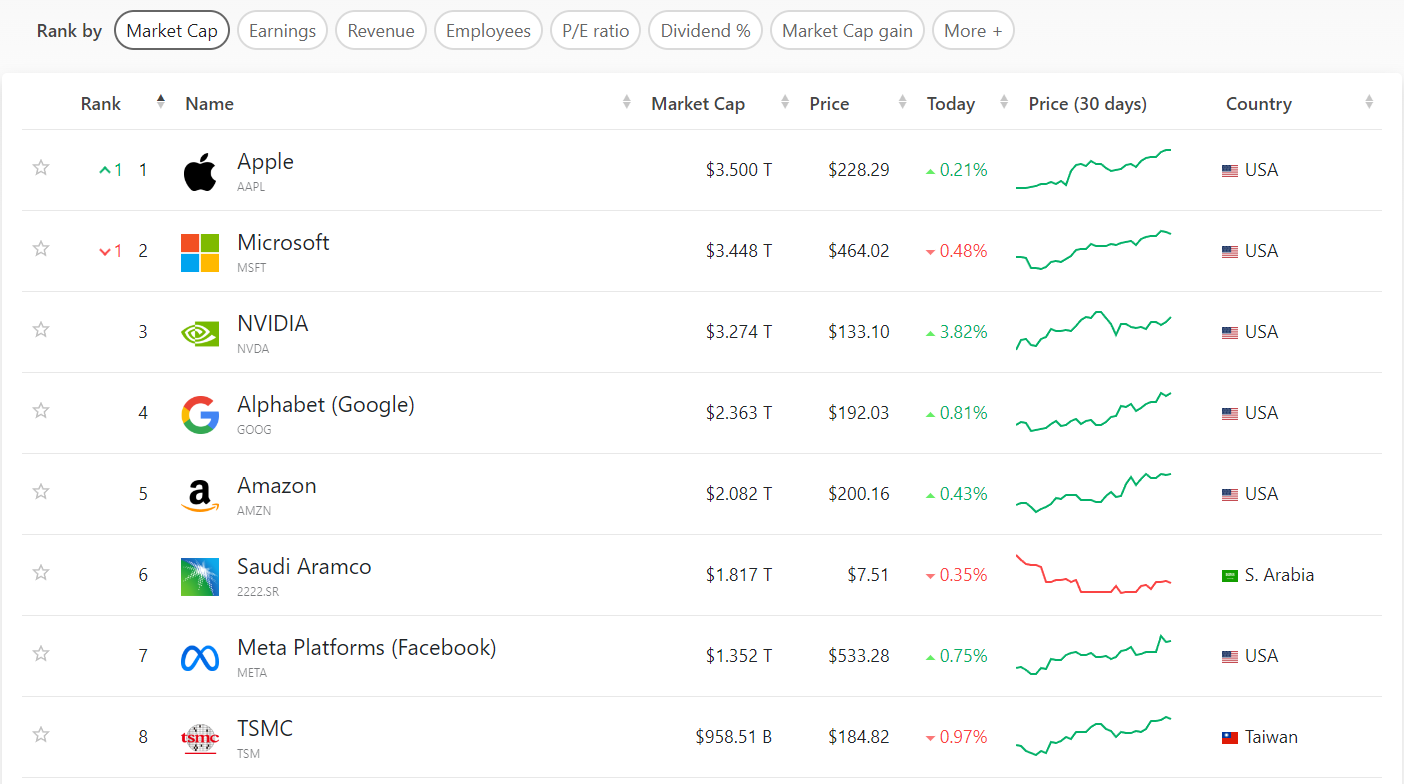Open the Amazon company page
The width and height of the screenshot is (1404, 784).
pos(277,486)
